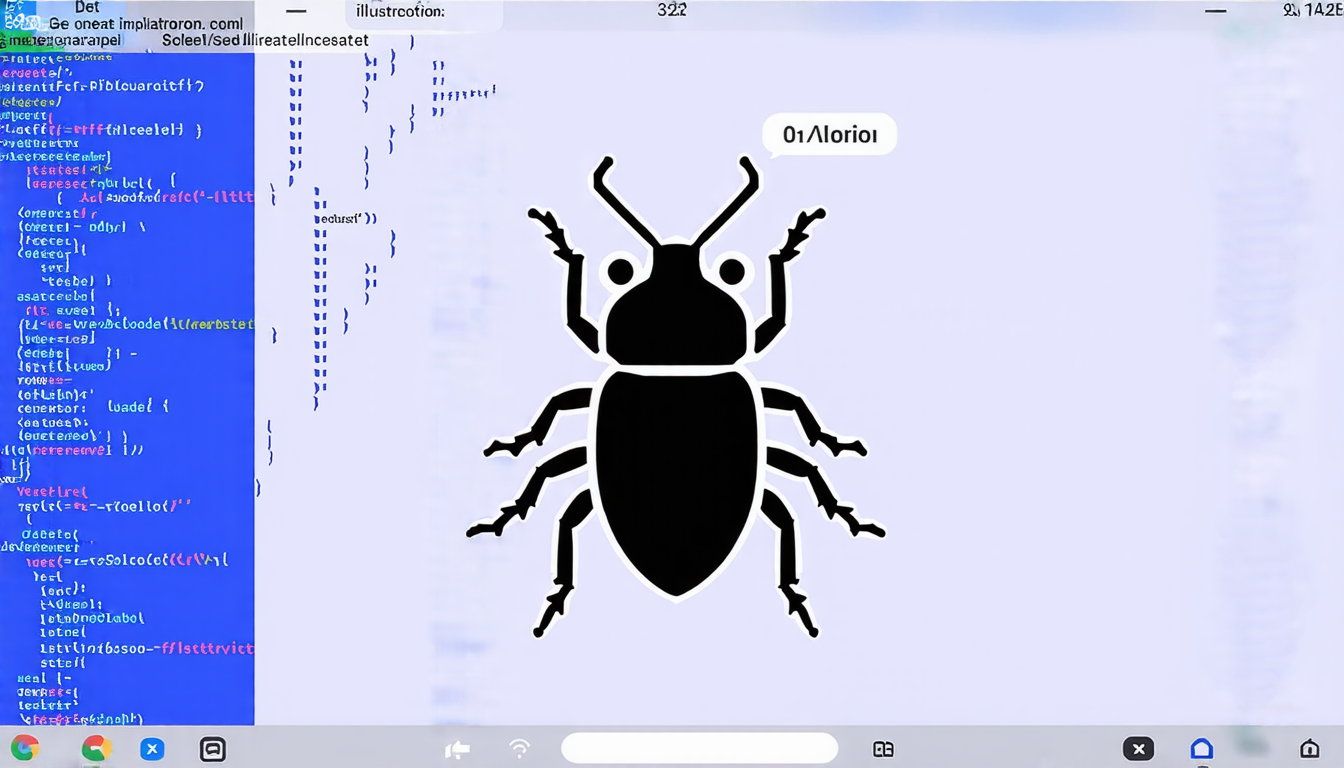This screenshot has width=1344, height=768.
Task: Click the "322" number in the top bar
Action: point(672,10)
